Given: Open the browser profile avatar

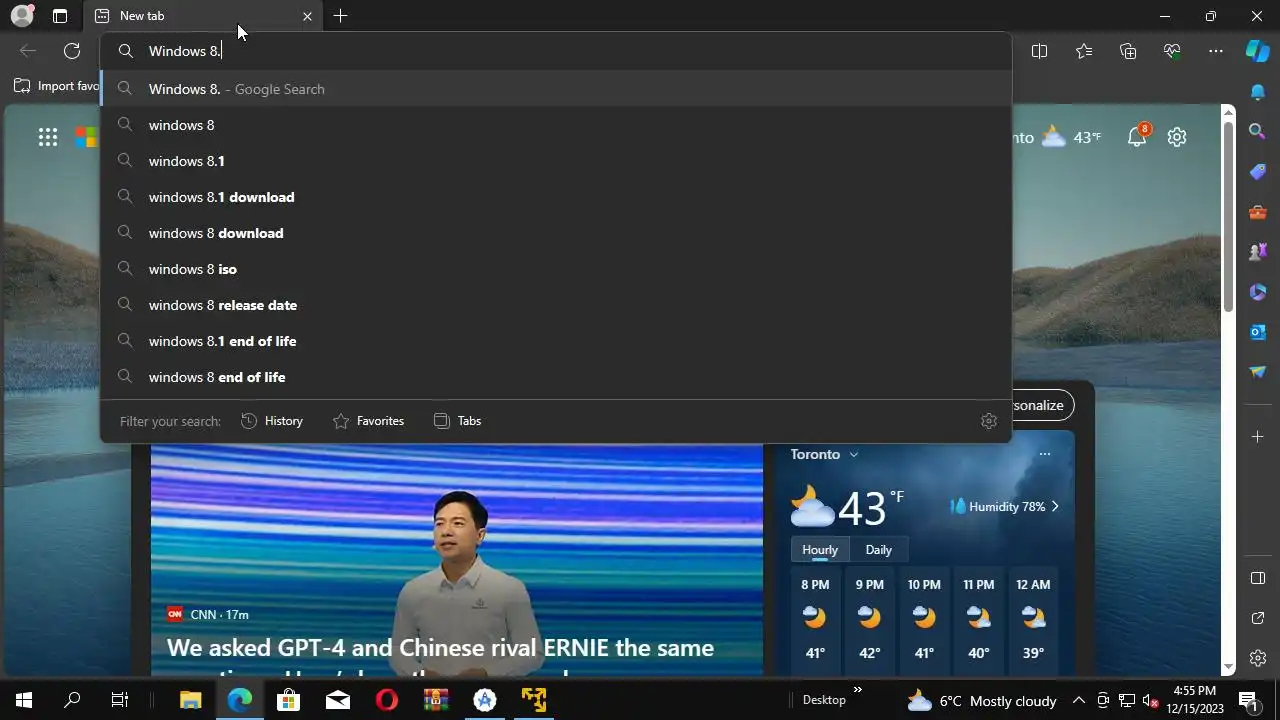Looking at the screenshot, I should coord(22,16).
